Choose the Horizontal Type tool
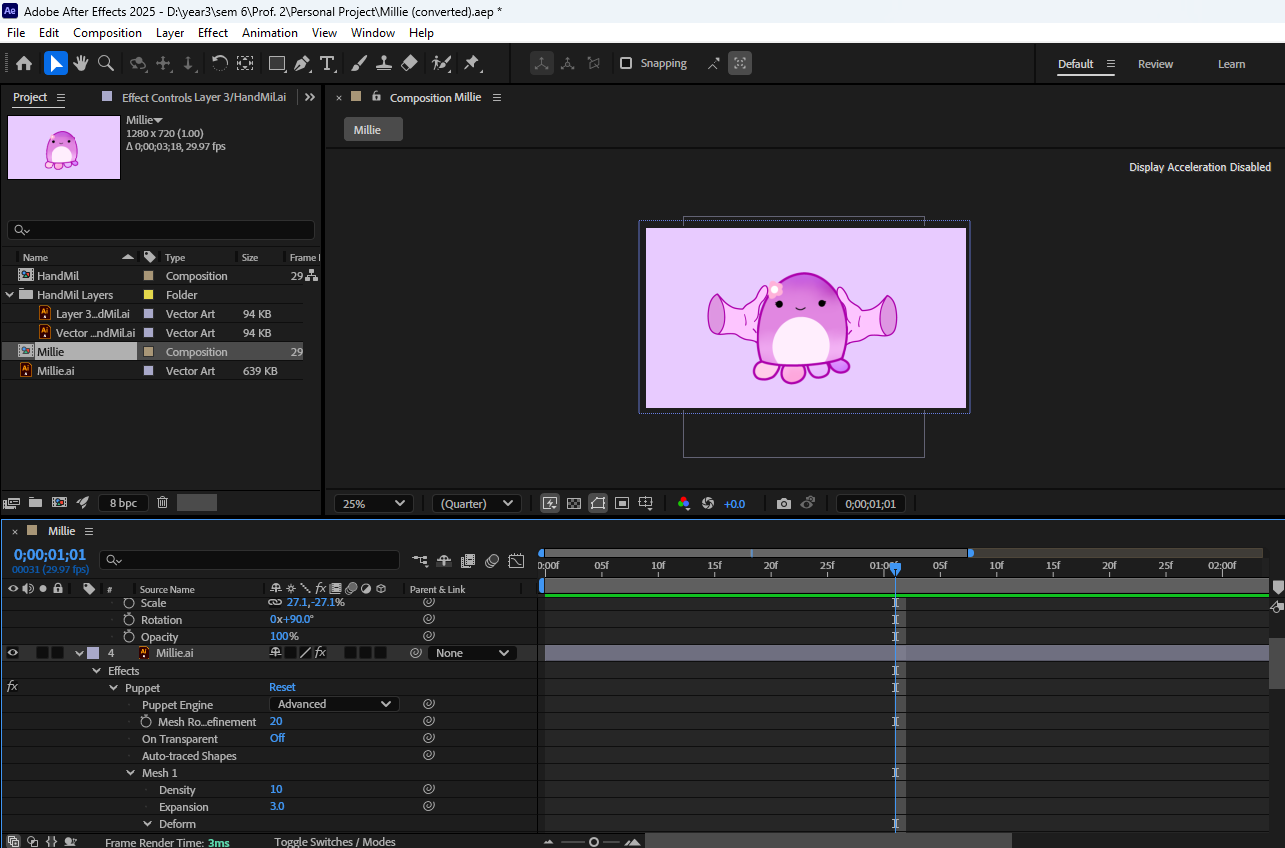The width and height of the screenshot is (1285, 848). pos(327,63)
